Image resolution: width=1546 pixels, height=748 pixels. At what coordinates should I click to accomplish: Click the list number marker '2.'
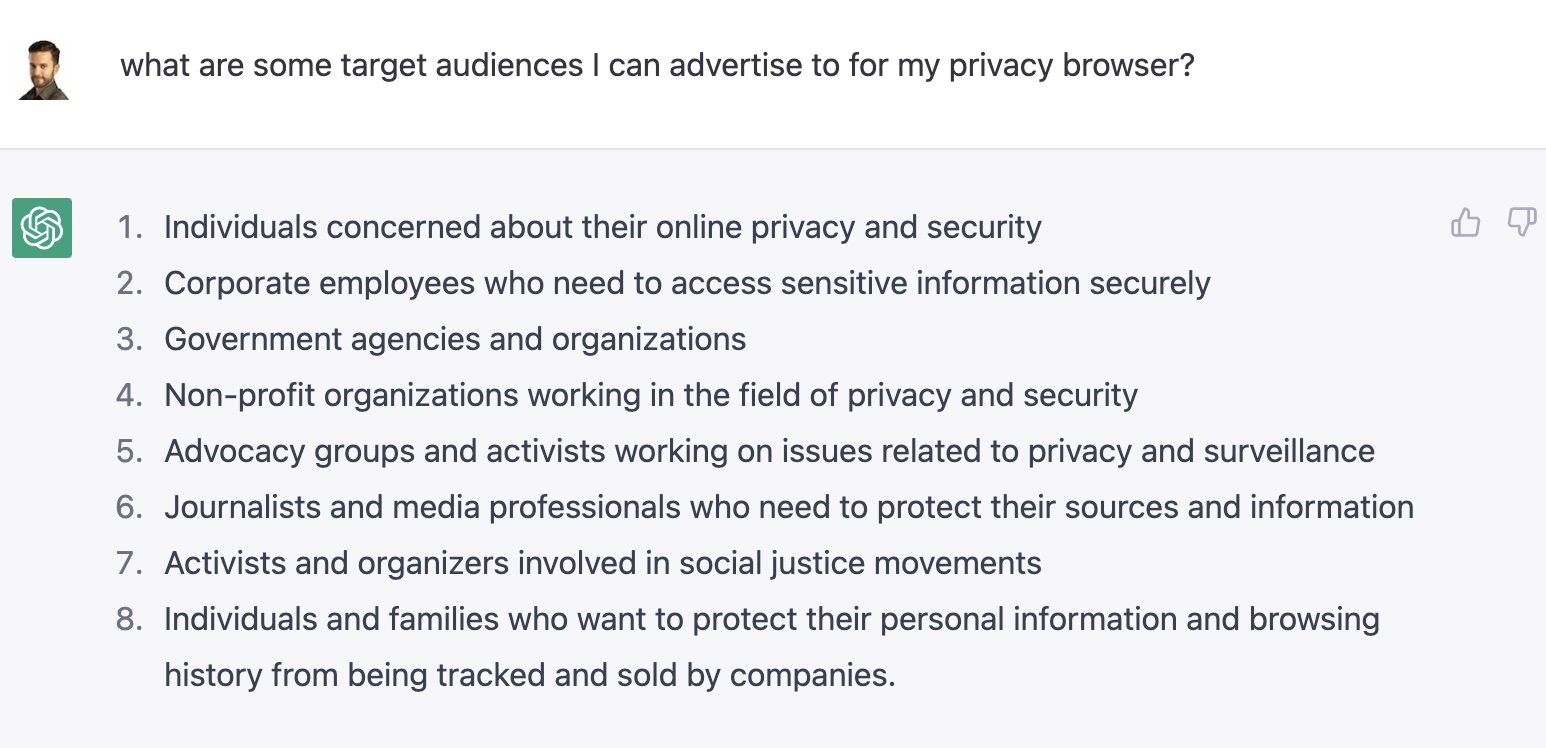(131, 284)
